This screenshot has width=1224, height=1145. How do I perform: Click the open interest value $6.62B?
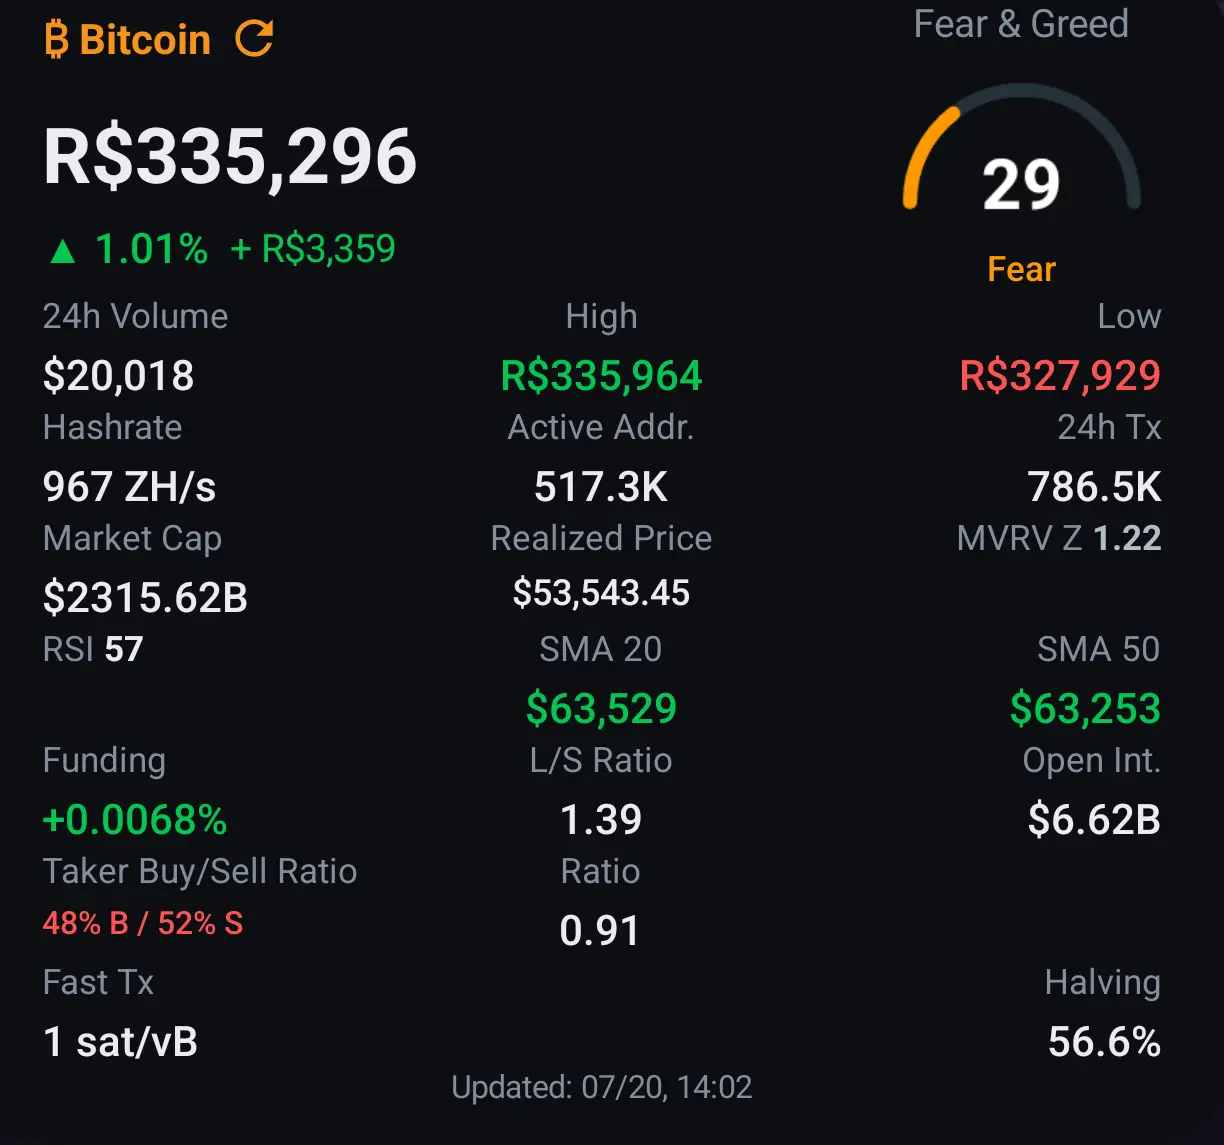click(x=1094, y=820)
